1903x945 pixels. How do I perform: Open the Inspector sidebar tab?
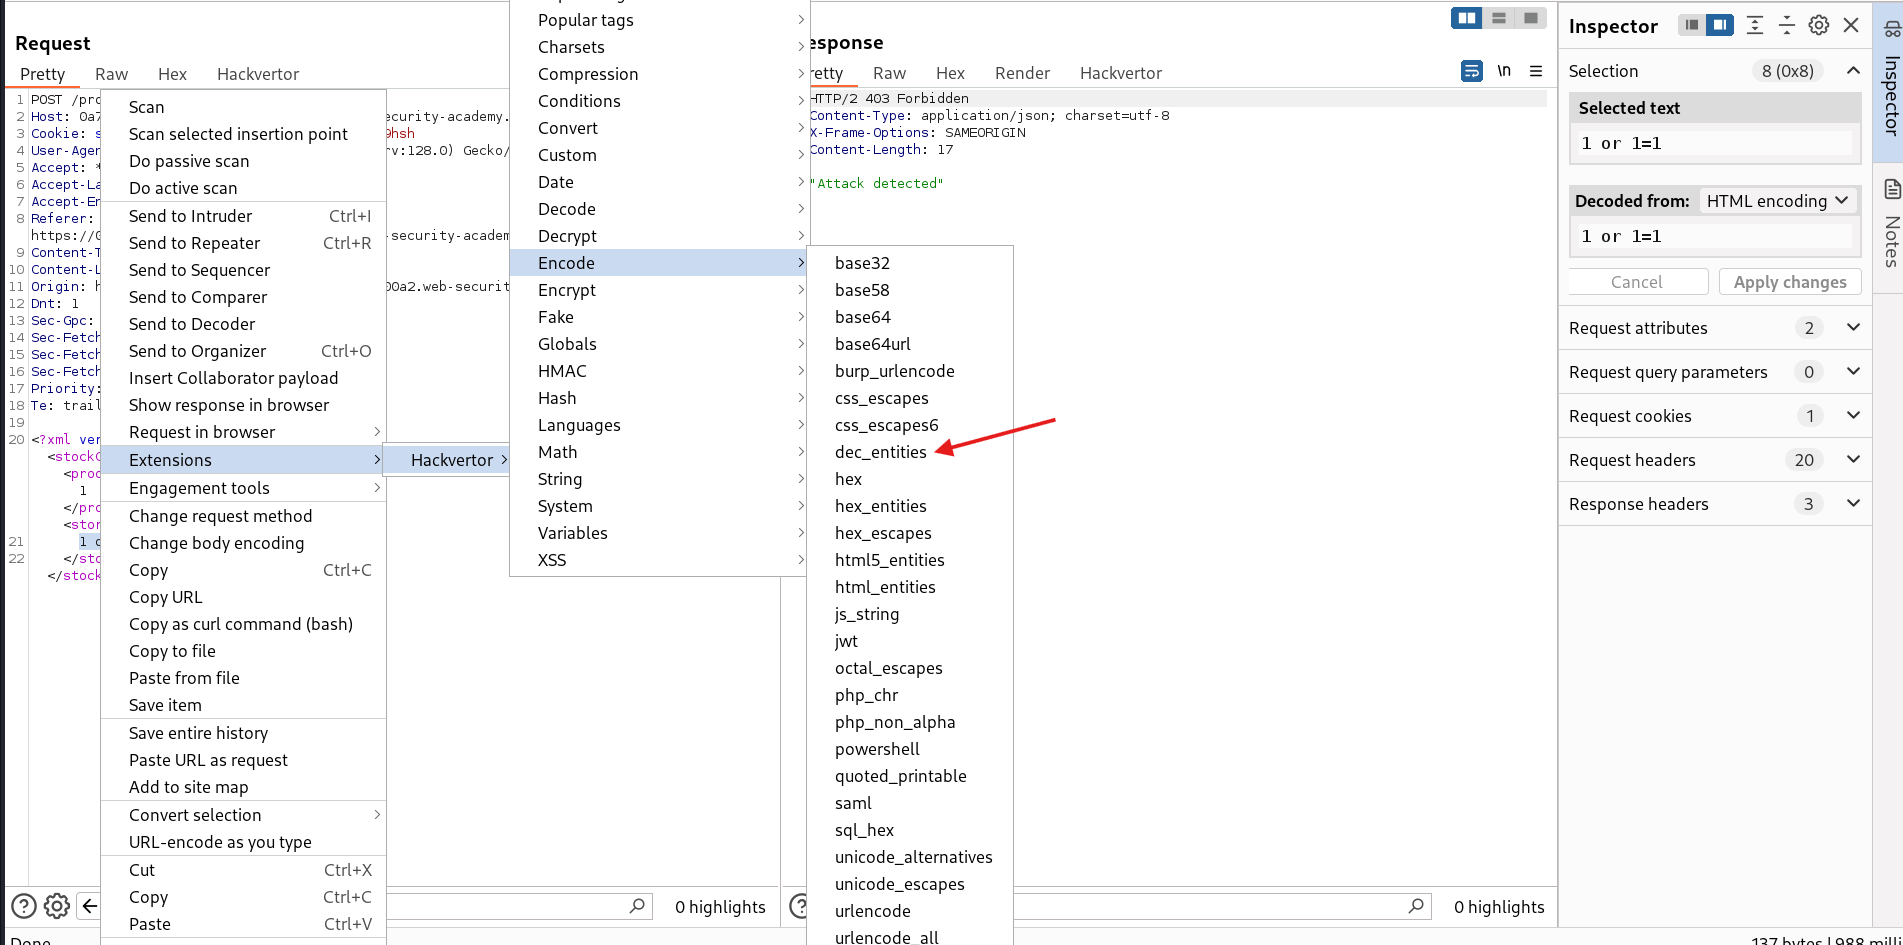point(1889,82)
